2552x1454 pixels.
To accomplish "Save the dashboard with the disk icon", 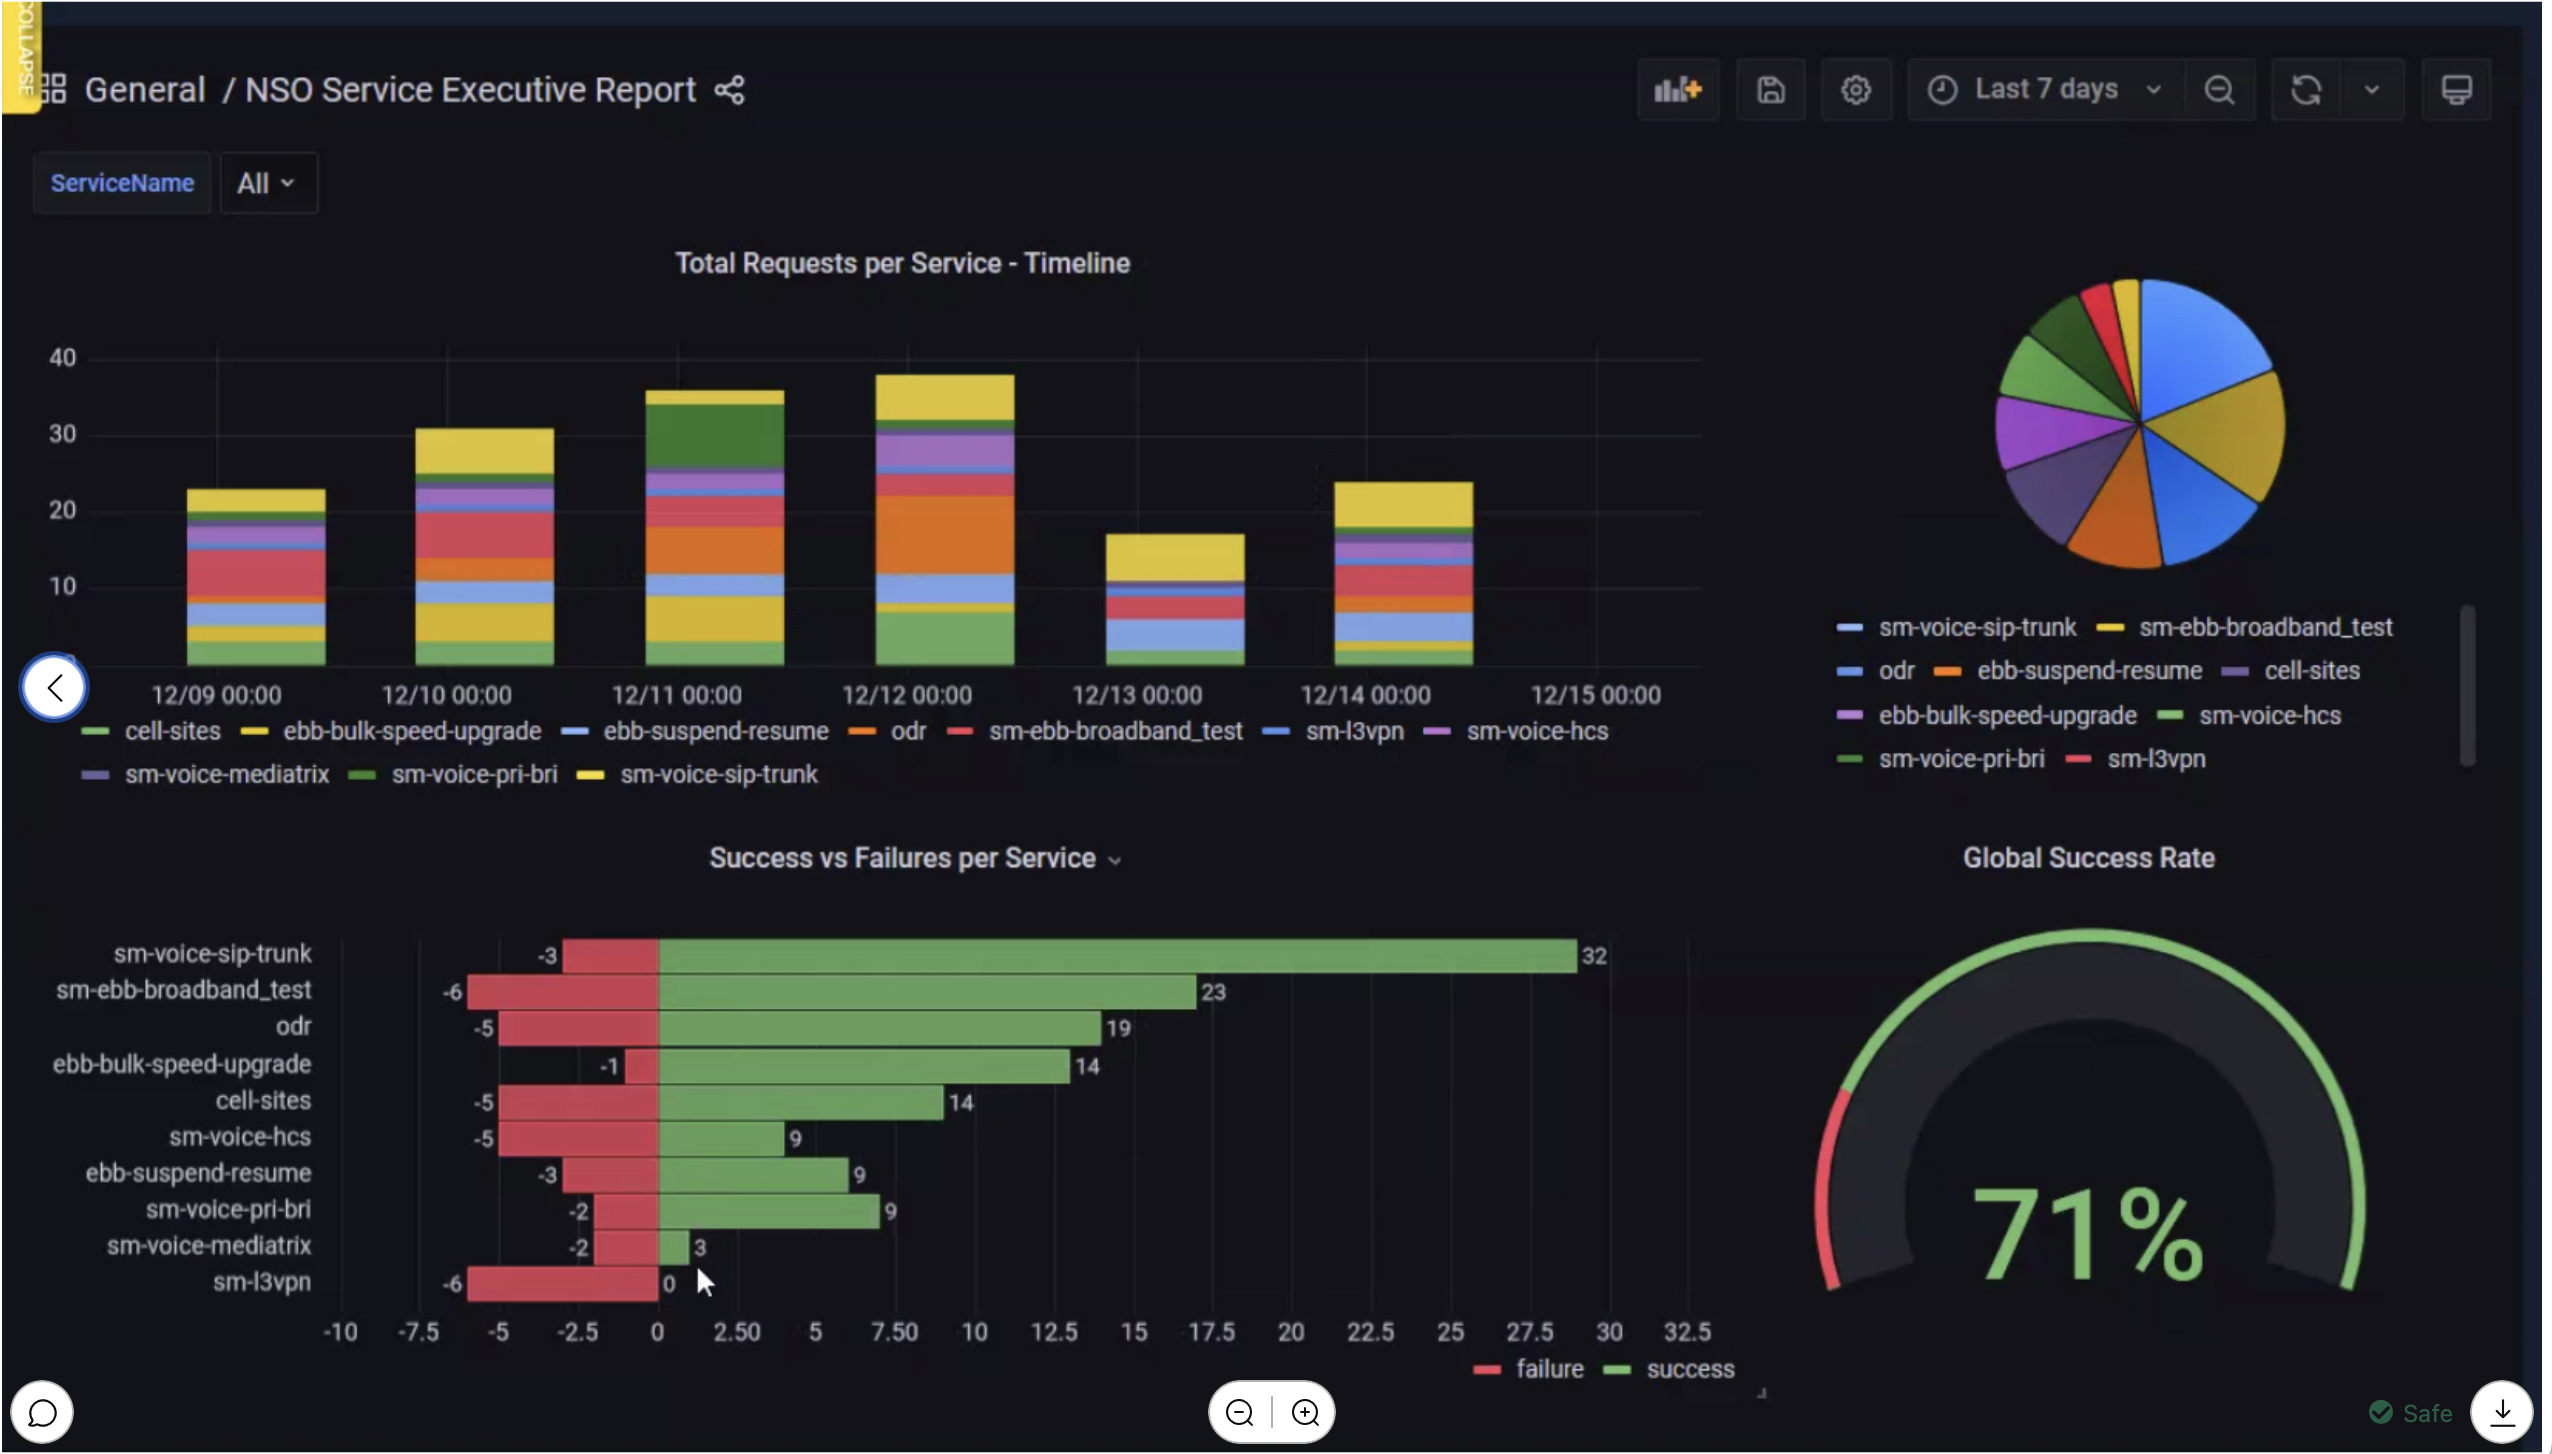I will coord(1770,90).
